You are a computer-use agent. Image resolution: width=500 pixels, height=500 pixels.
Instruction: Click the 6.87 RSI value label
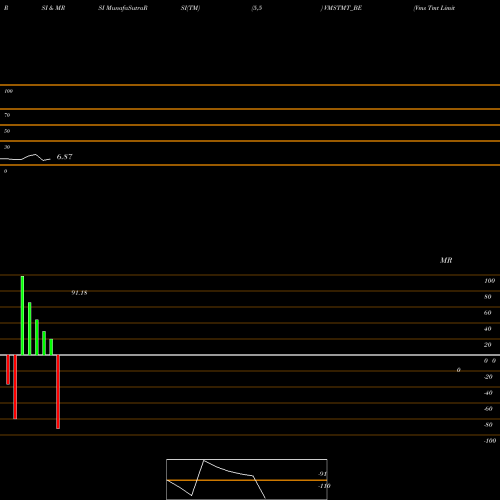click(64, 157)
